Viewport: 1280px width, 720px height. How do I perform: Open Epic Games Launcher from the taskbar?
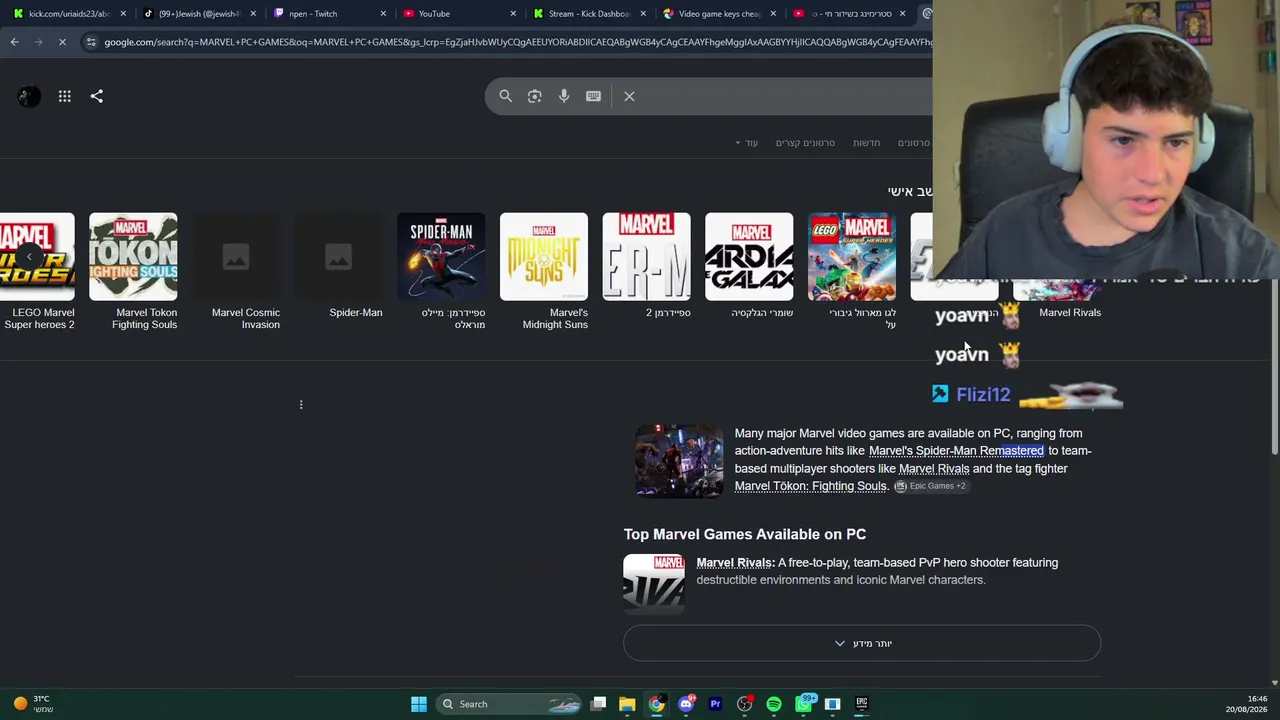pyautogui.click(x=862, y=704)
